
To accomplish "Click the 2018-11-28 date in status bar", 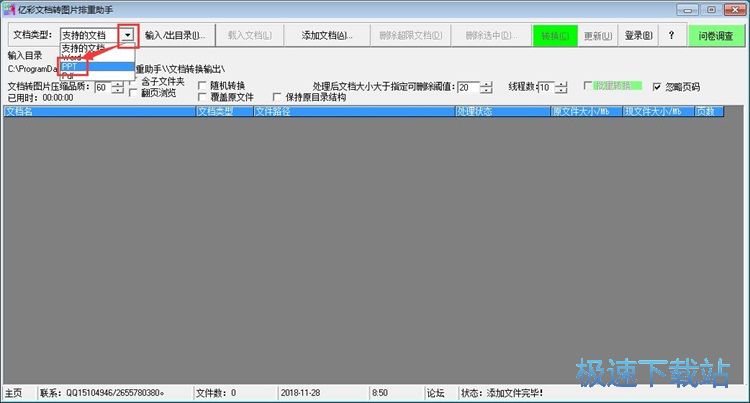I will click(300, 393).
